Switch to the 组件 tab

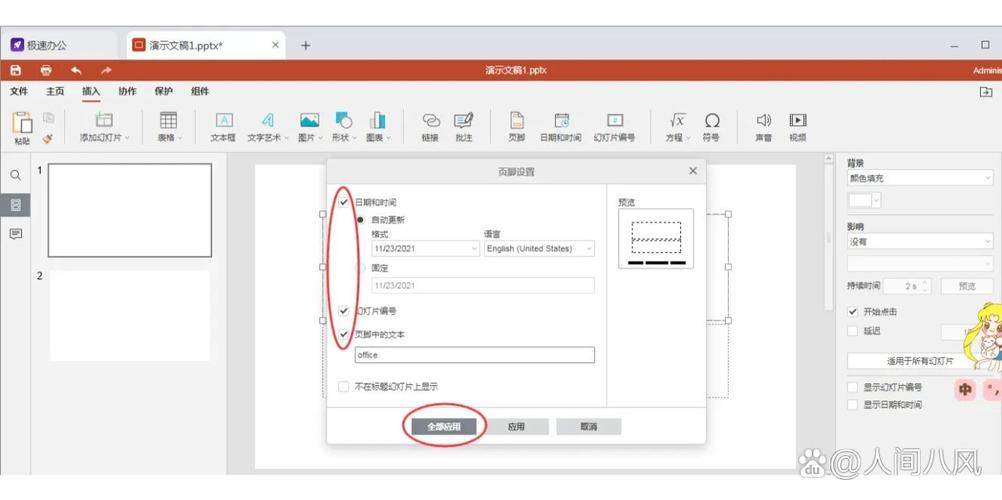tap(200, 91)
